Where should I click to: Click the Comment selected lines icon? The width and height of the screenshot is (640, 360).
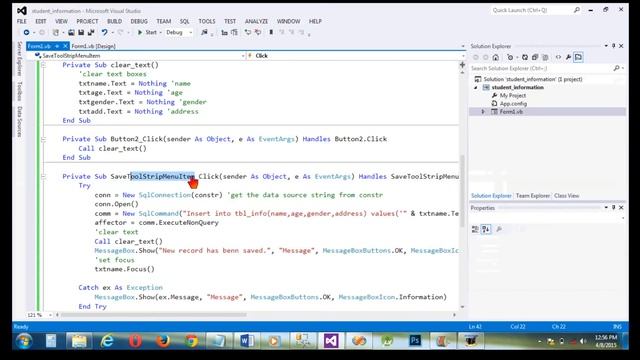(x=248, y=32)
